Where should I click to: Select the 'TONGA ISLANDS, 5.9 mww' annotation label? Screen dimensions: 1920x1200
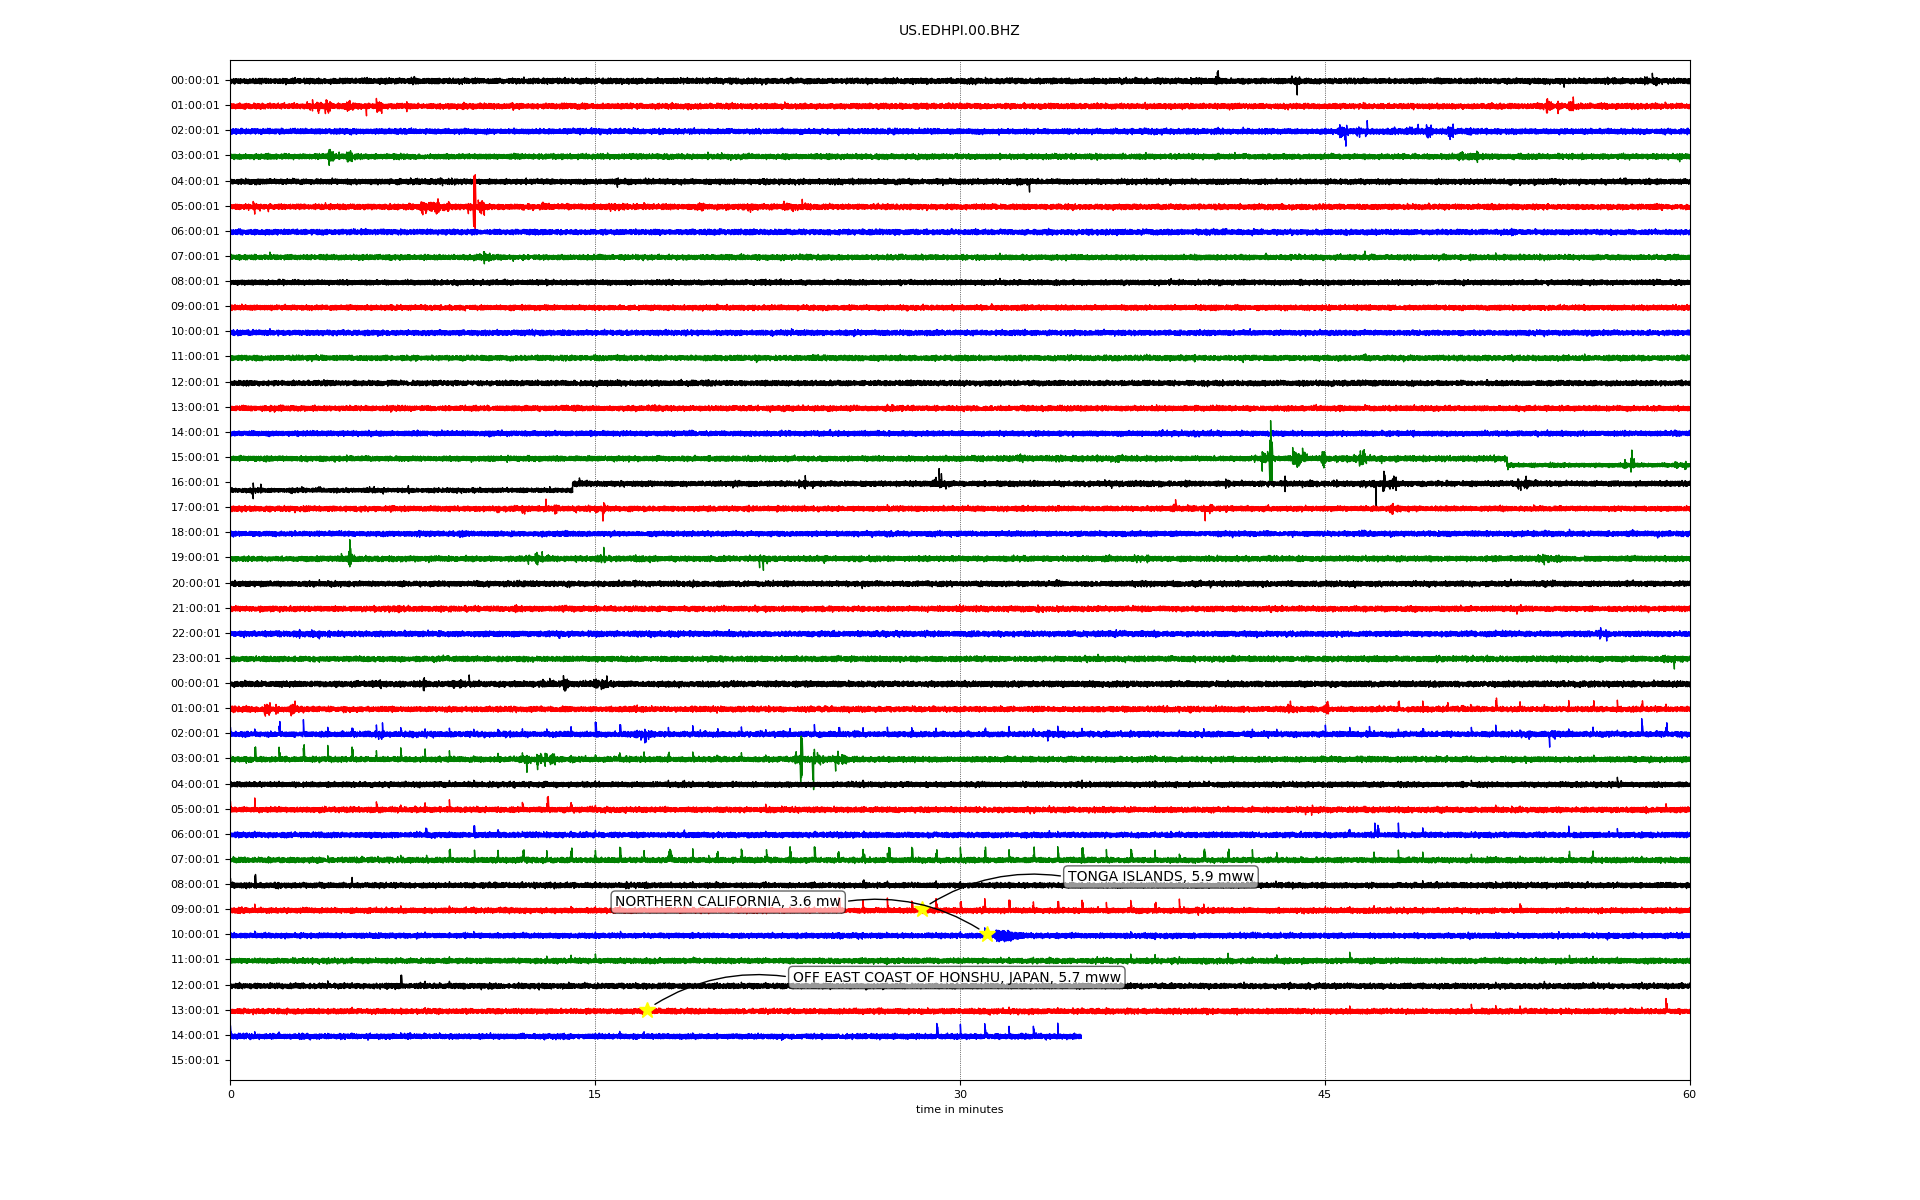1160,877
